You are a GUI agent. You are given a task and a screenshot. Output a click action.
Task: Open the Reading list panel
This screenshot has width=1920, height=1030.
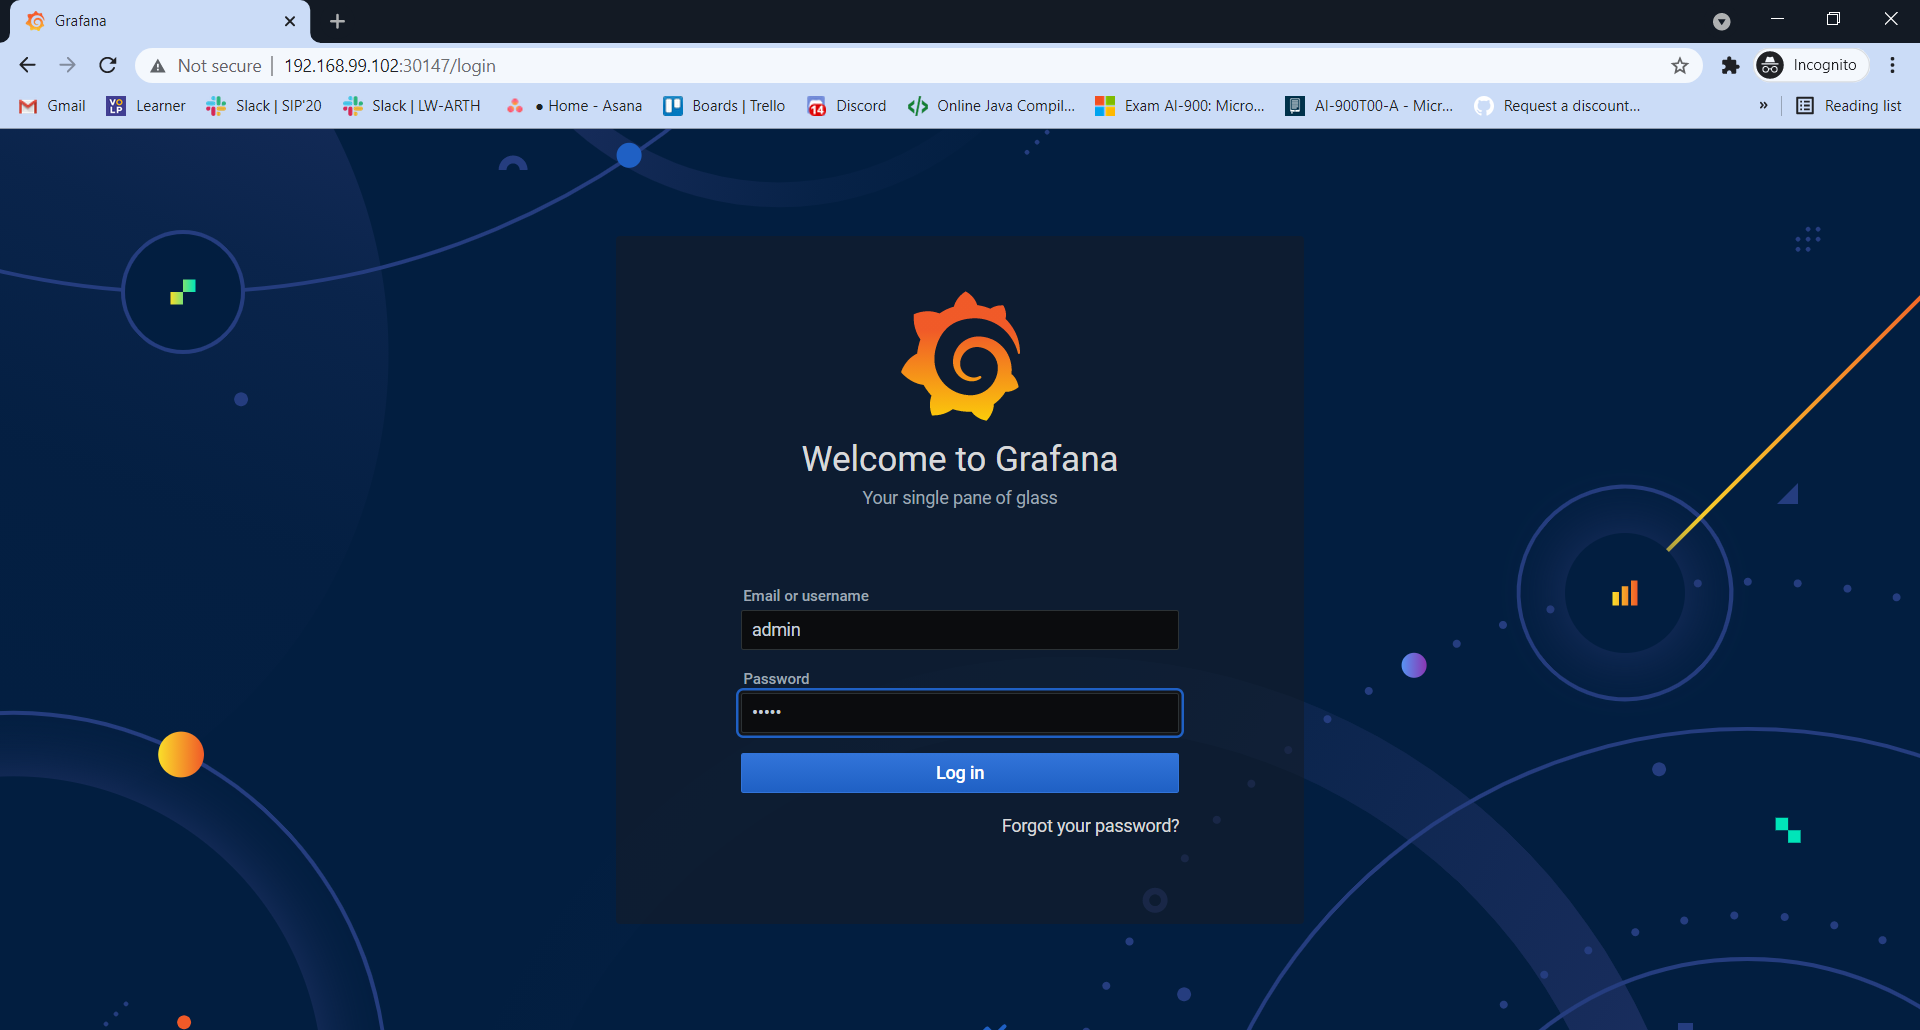1848,105
